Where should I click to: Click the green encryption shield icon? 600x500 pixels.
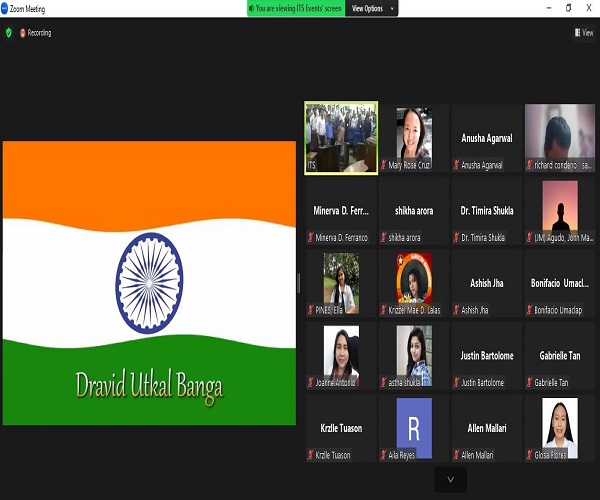[x=9, y=33]
